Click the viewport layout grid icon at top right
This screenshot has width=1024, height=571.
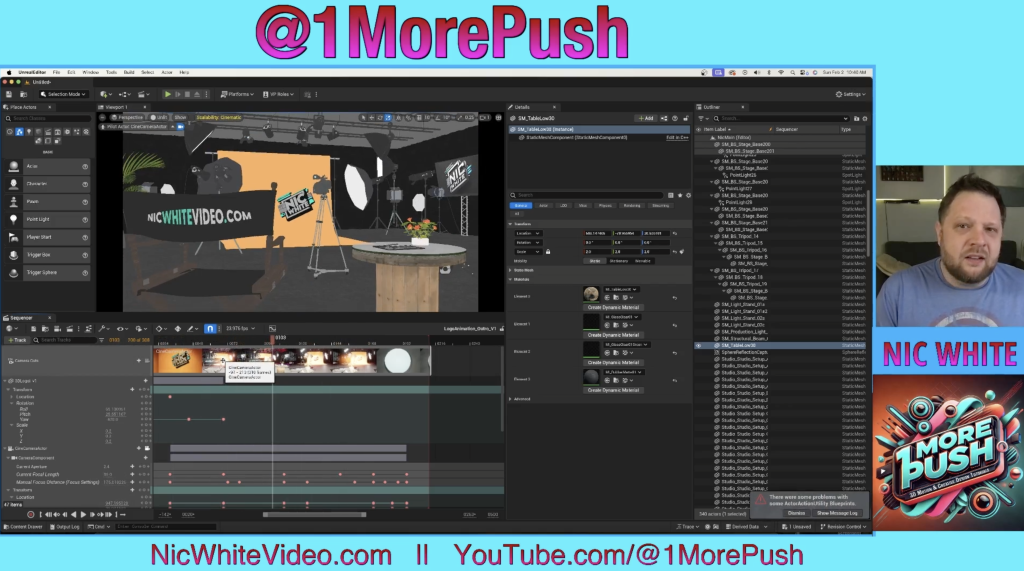[498, 118]
